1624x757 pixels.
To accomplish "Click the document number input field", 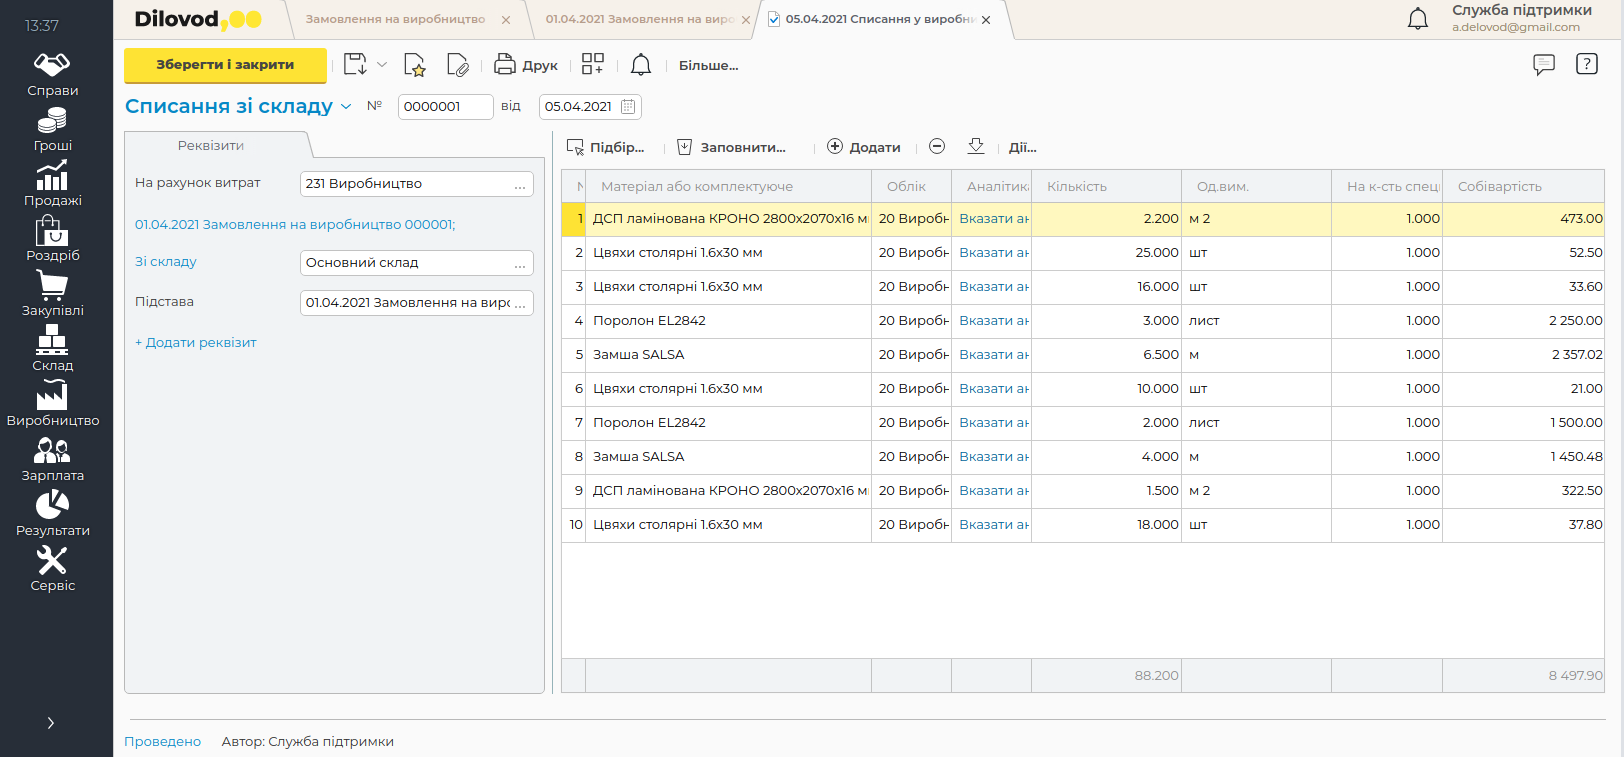I will click(445, 107).
